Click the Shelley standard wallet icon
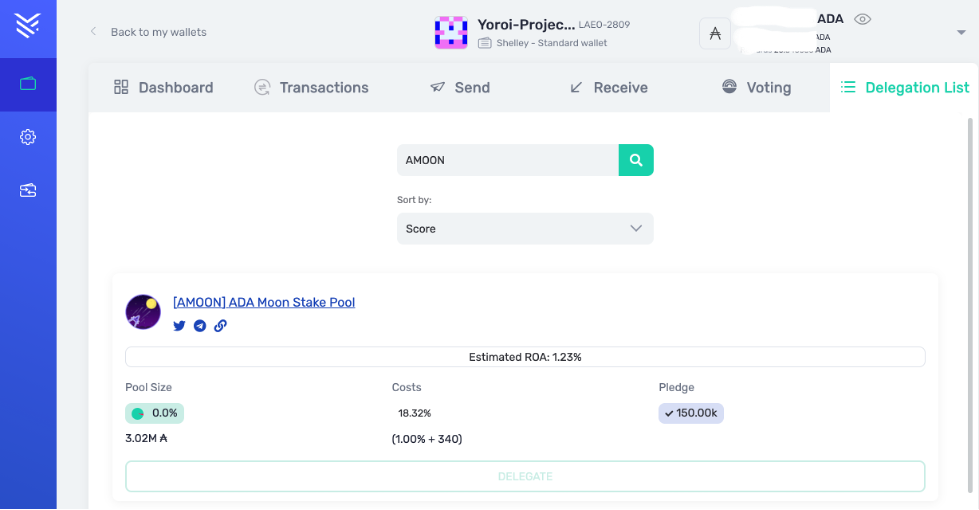The height and width of the screenshot is (510, 979). tap(485, 43)
